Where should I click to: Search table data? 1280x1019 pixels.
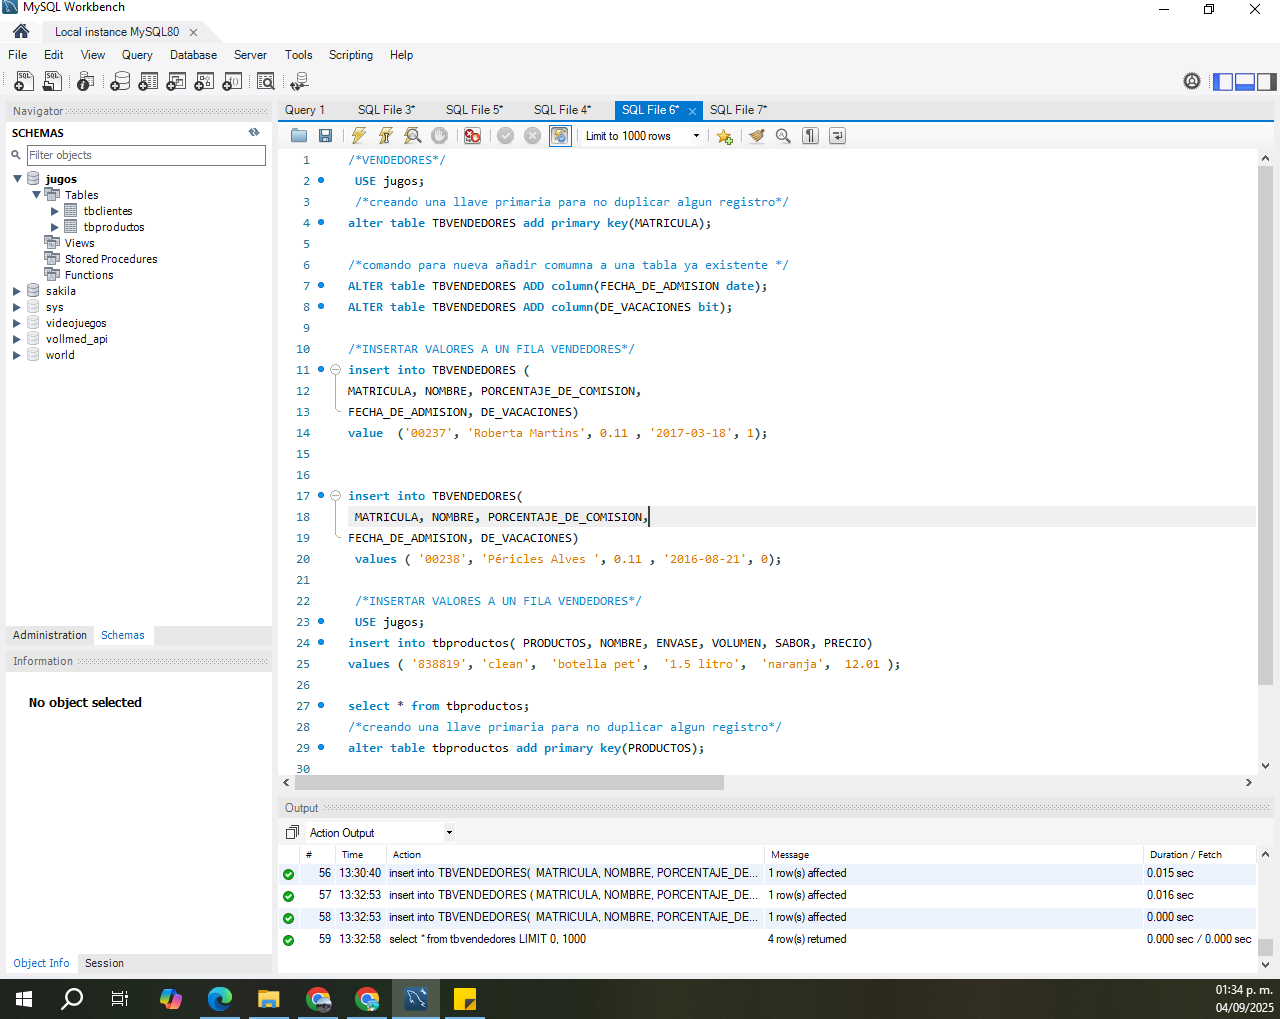(266, 82)
